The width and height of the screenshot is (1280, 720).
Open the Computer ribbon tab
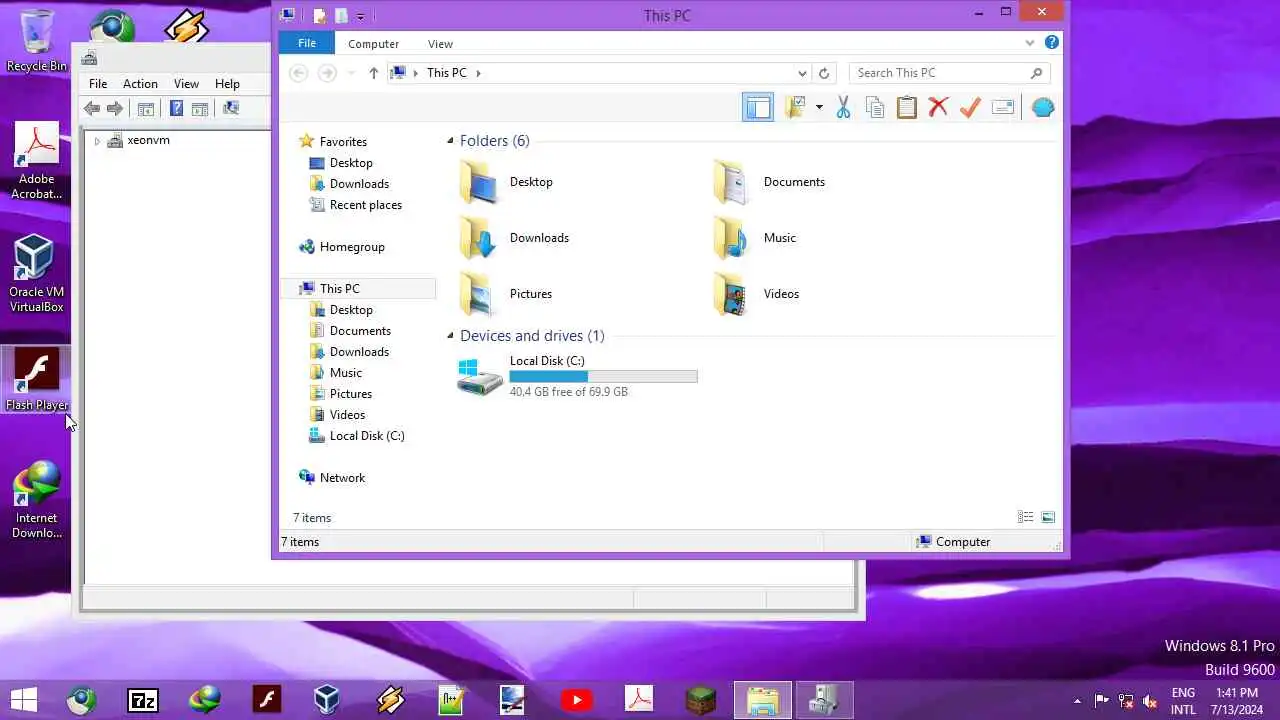tap(373, 44)
